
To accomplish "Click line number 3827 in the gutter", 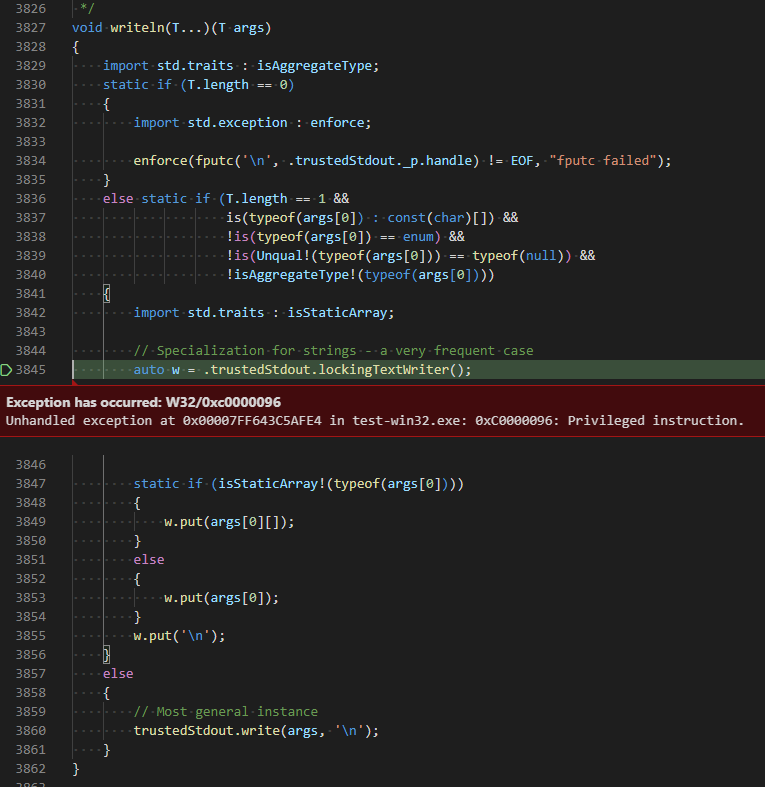I will click(31, 28).
